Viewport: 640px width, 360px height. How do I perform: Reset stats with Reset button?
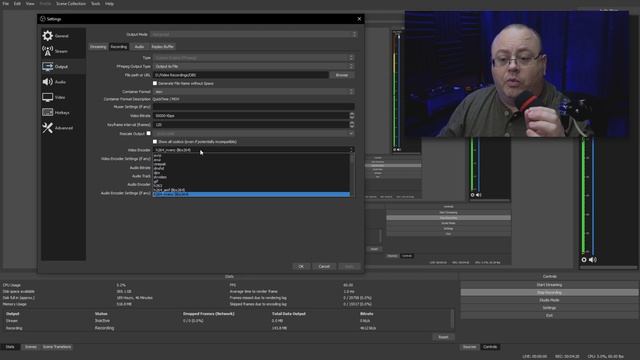point(443,337)
